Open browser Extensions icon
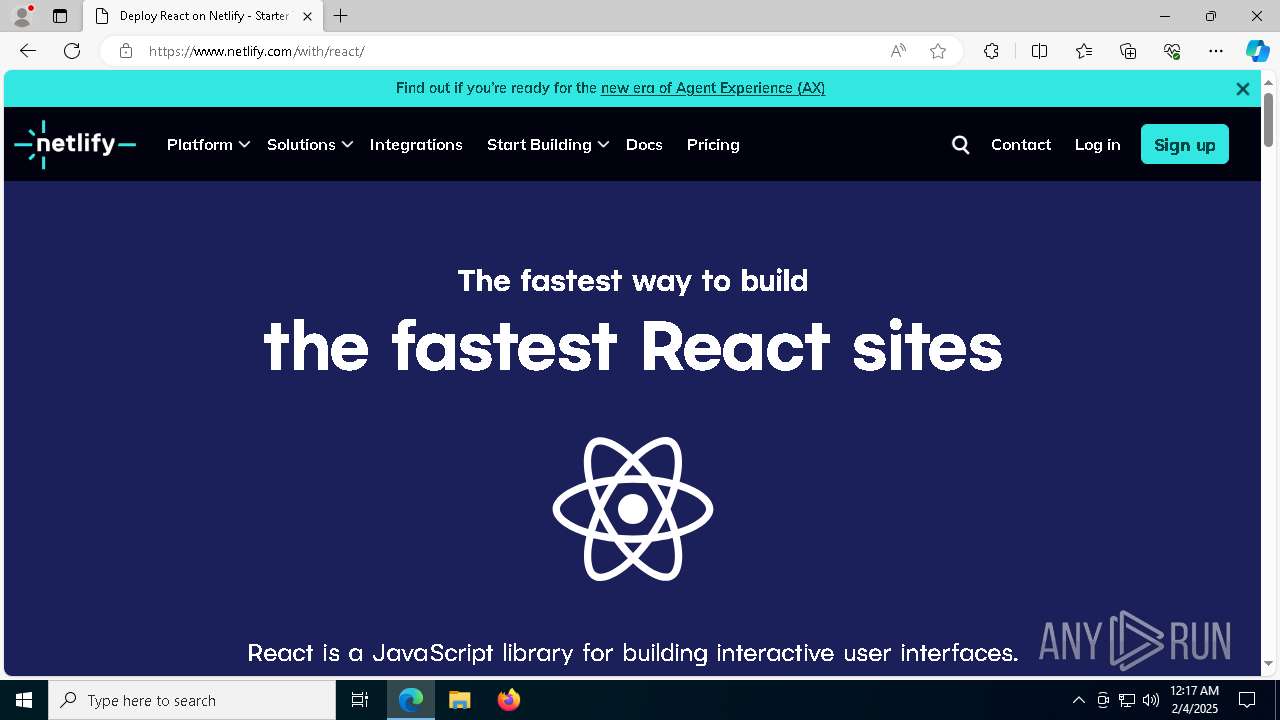 (991, 51)
